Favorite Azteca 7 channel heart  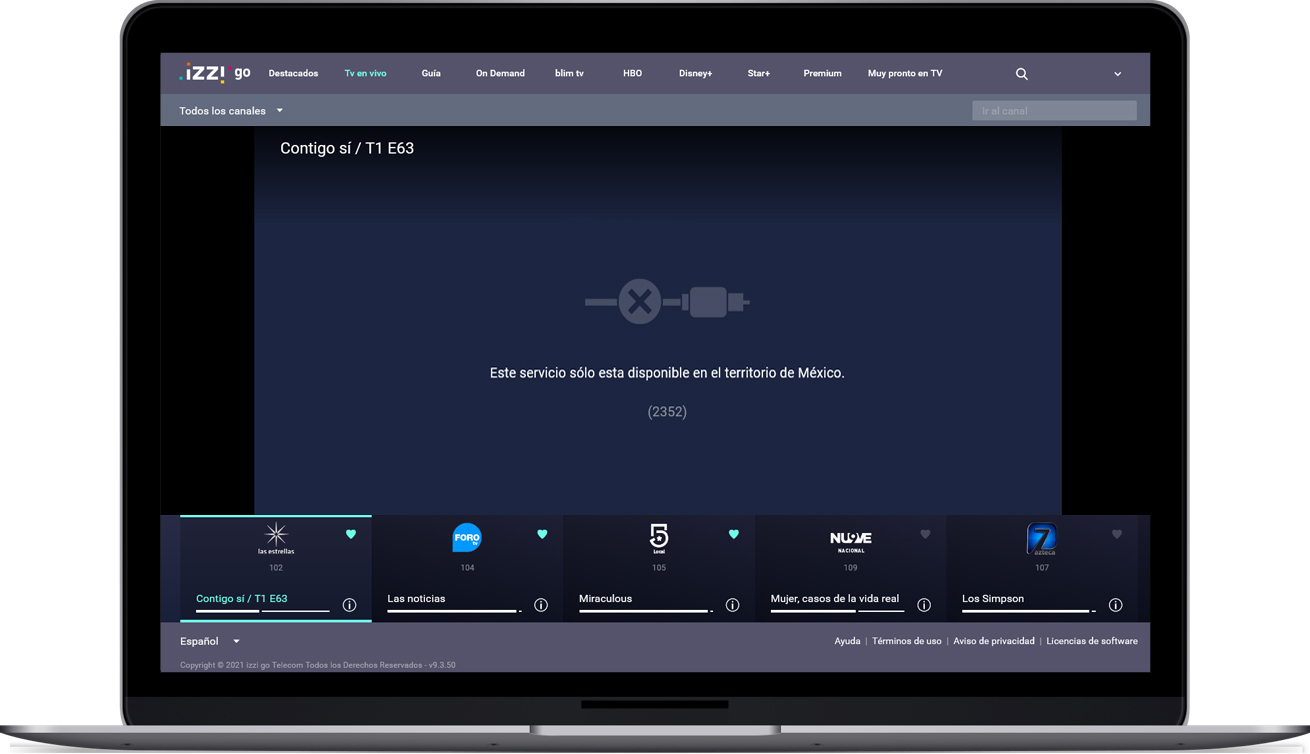tap(1117, 534)
